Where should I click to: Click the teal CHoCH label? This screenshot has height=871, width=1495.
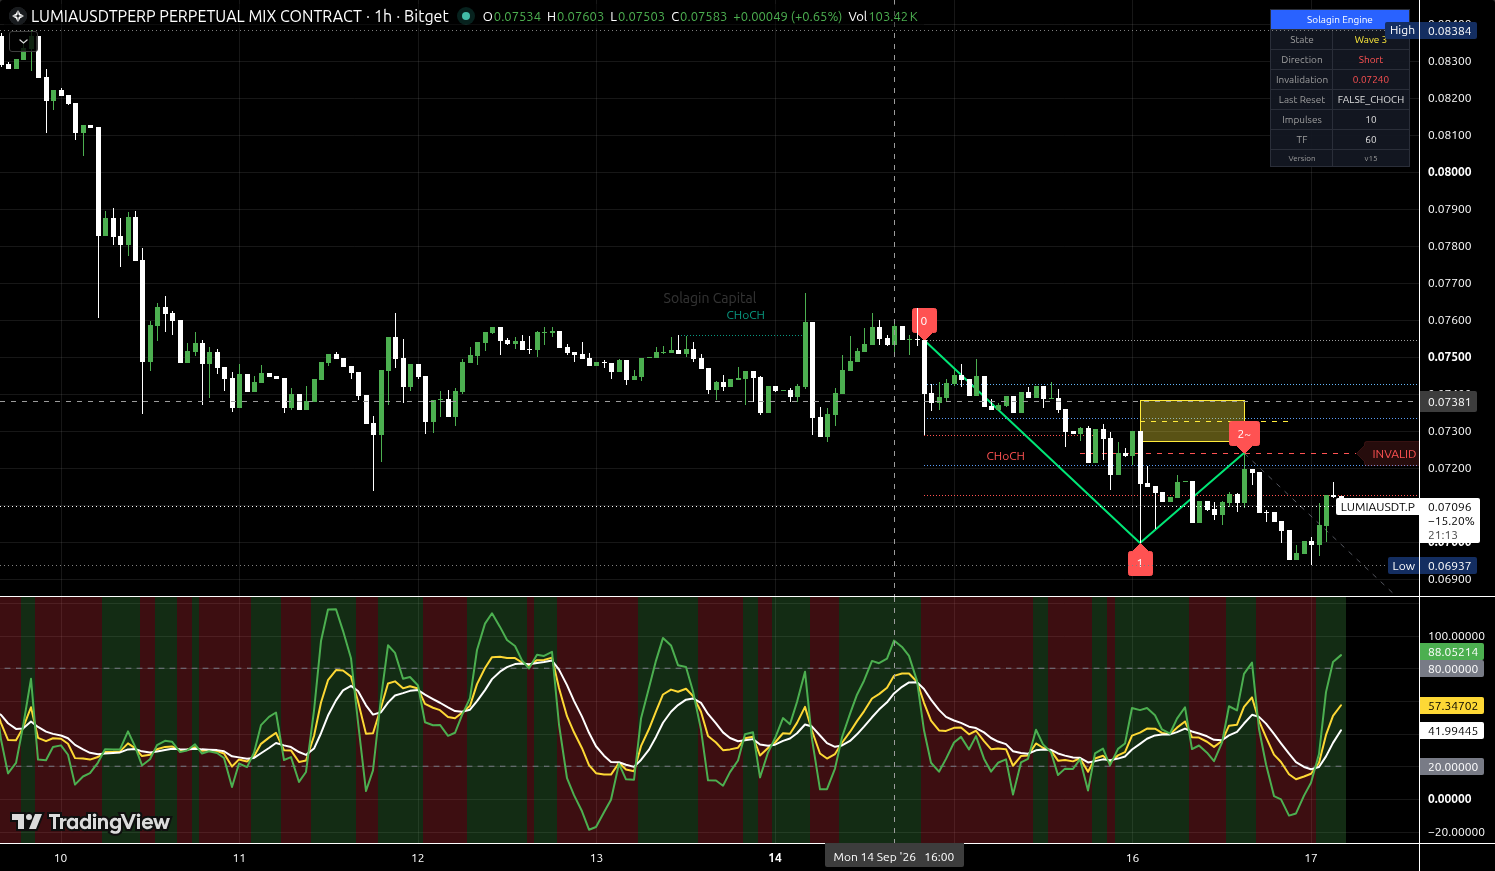click(745, 315)
